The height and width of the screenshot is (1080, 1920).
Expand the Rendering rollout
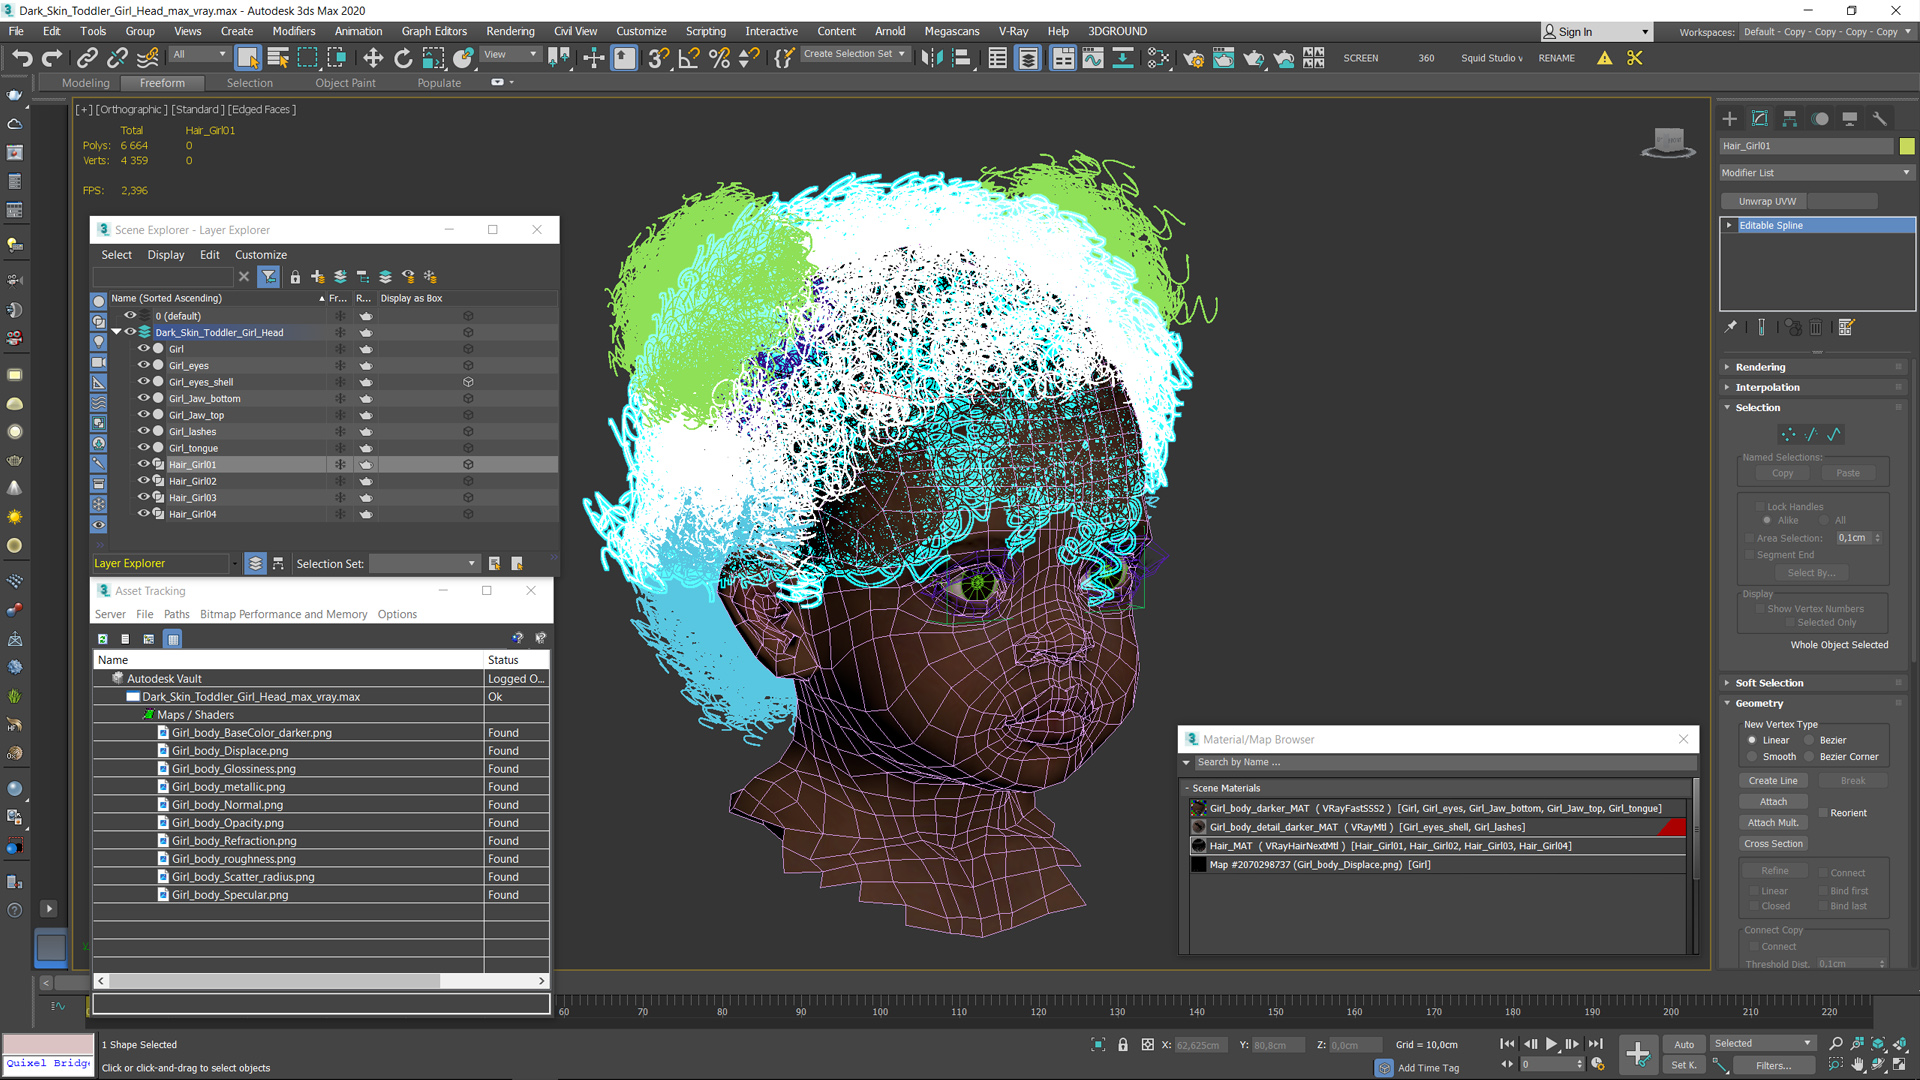(1760, 367)
